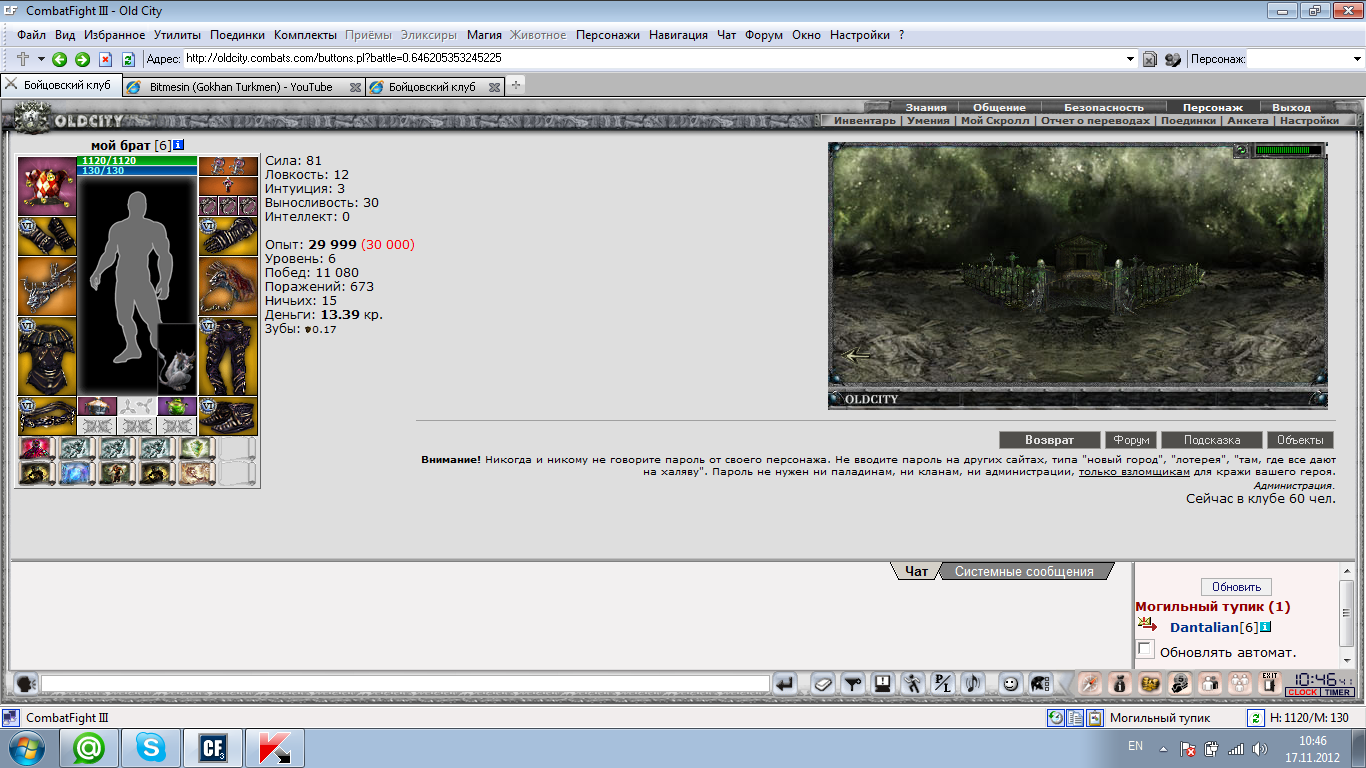Click the blue mana bar 130/130
The width and height of the screenshot is (1366, 768).
click(137, 170)
